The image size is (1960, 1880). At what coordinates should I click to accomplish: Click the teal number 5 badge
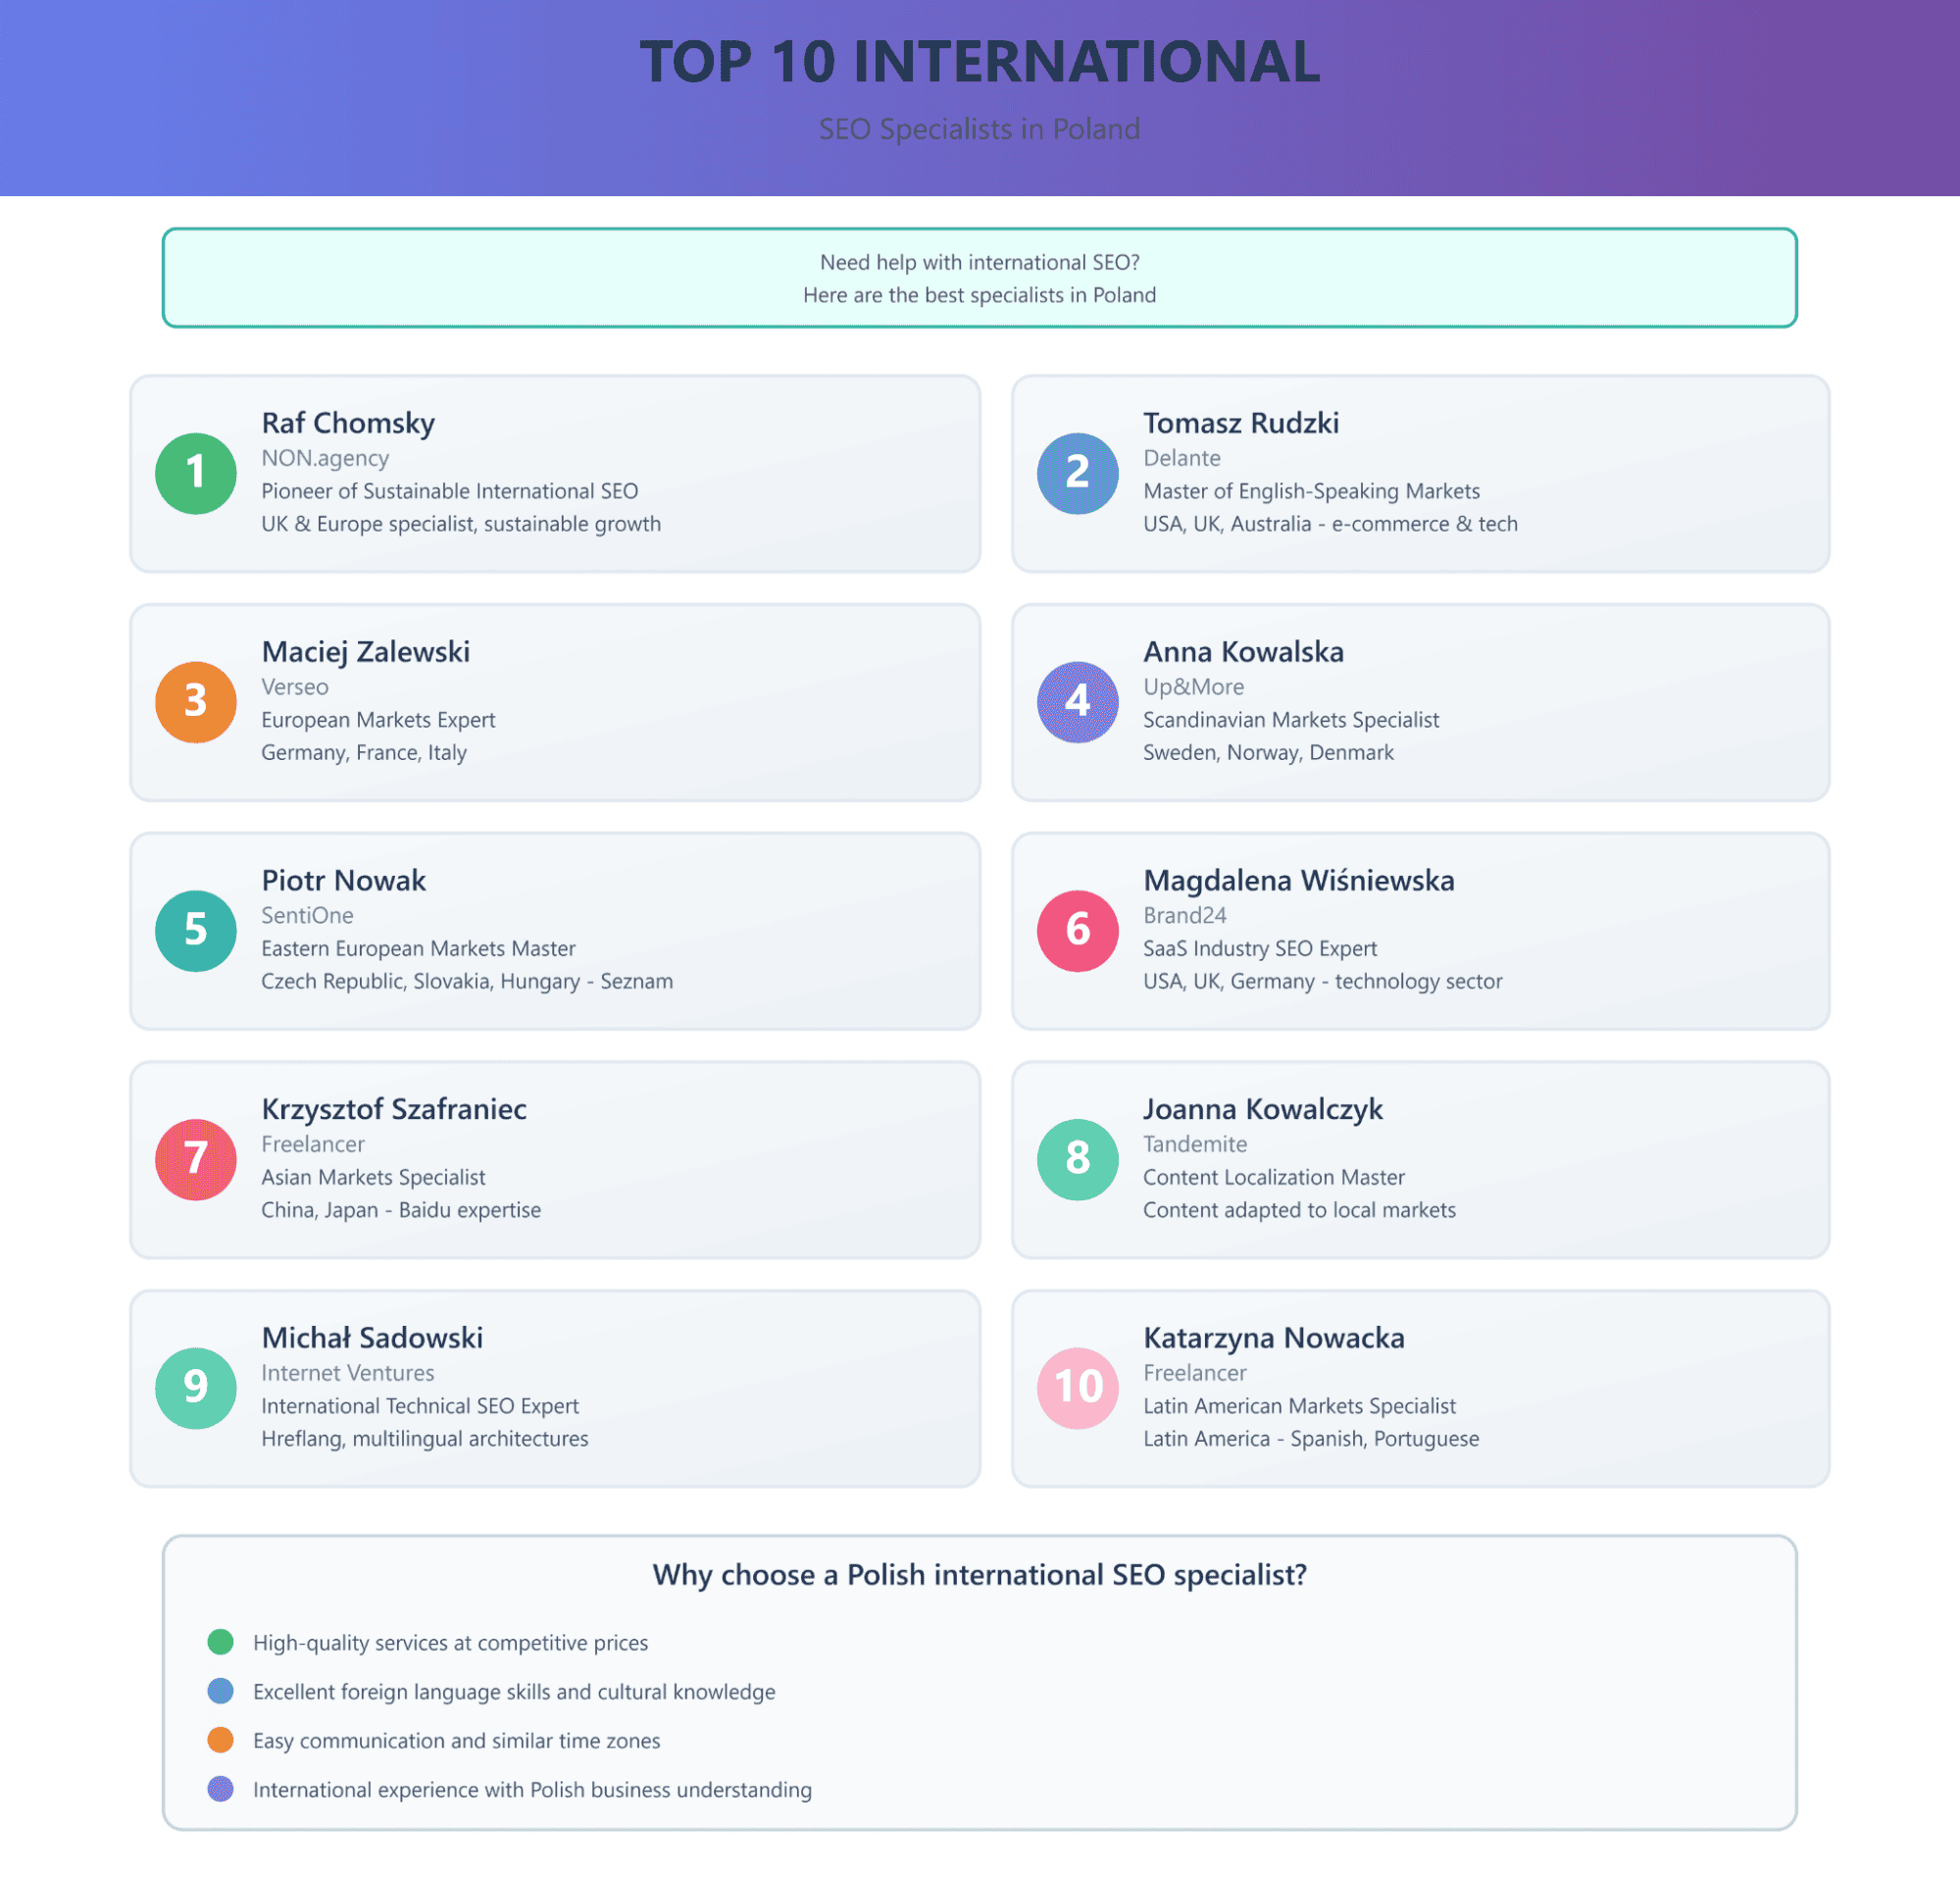pos(196,930)
